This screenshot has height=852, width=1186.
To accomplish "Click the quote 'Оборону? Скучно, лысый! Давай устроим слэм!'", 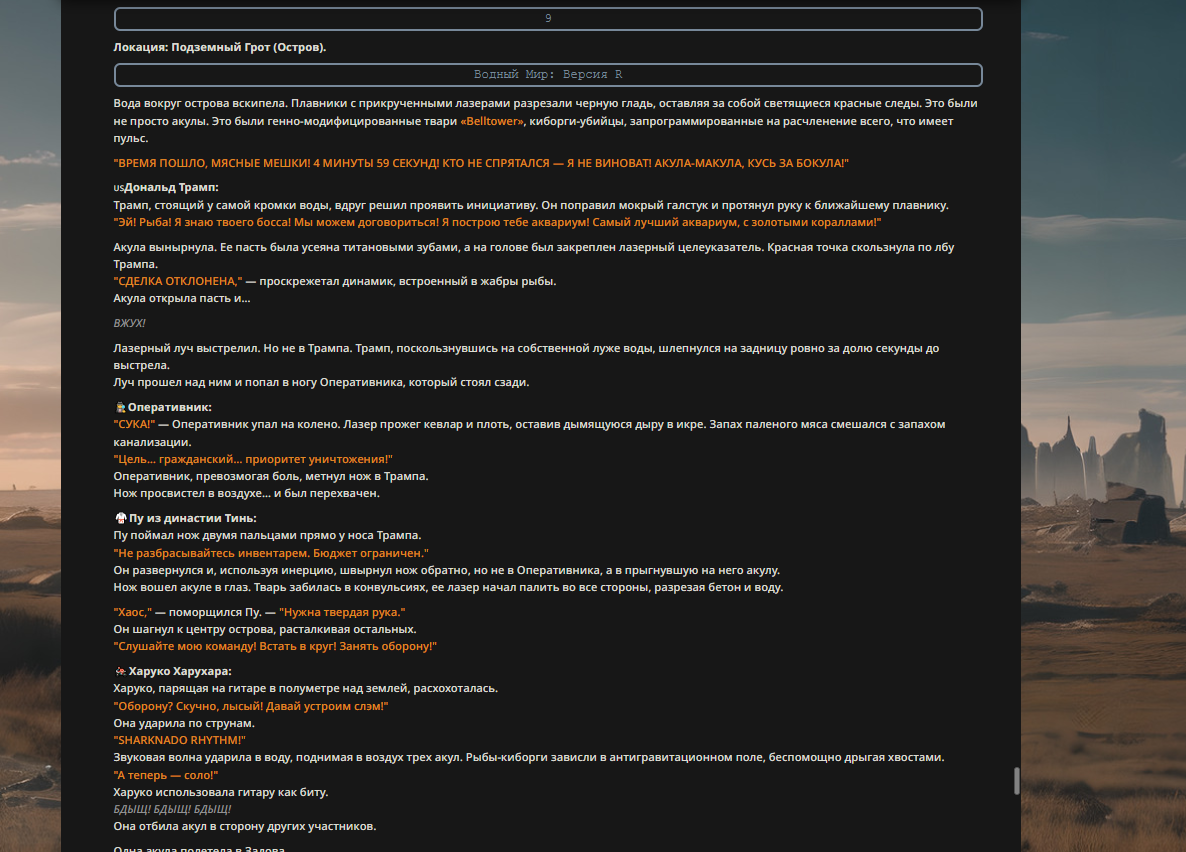I will point(251,707).
